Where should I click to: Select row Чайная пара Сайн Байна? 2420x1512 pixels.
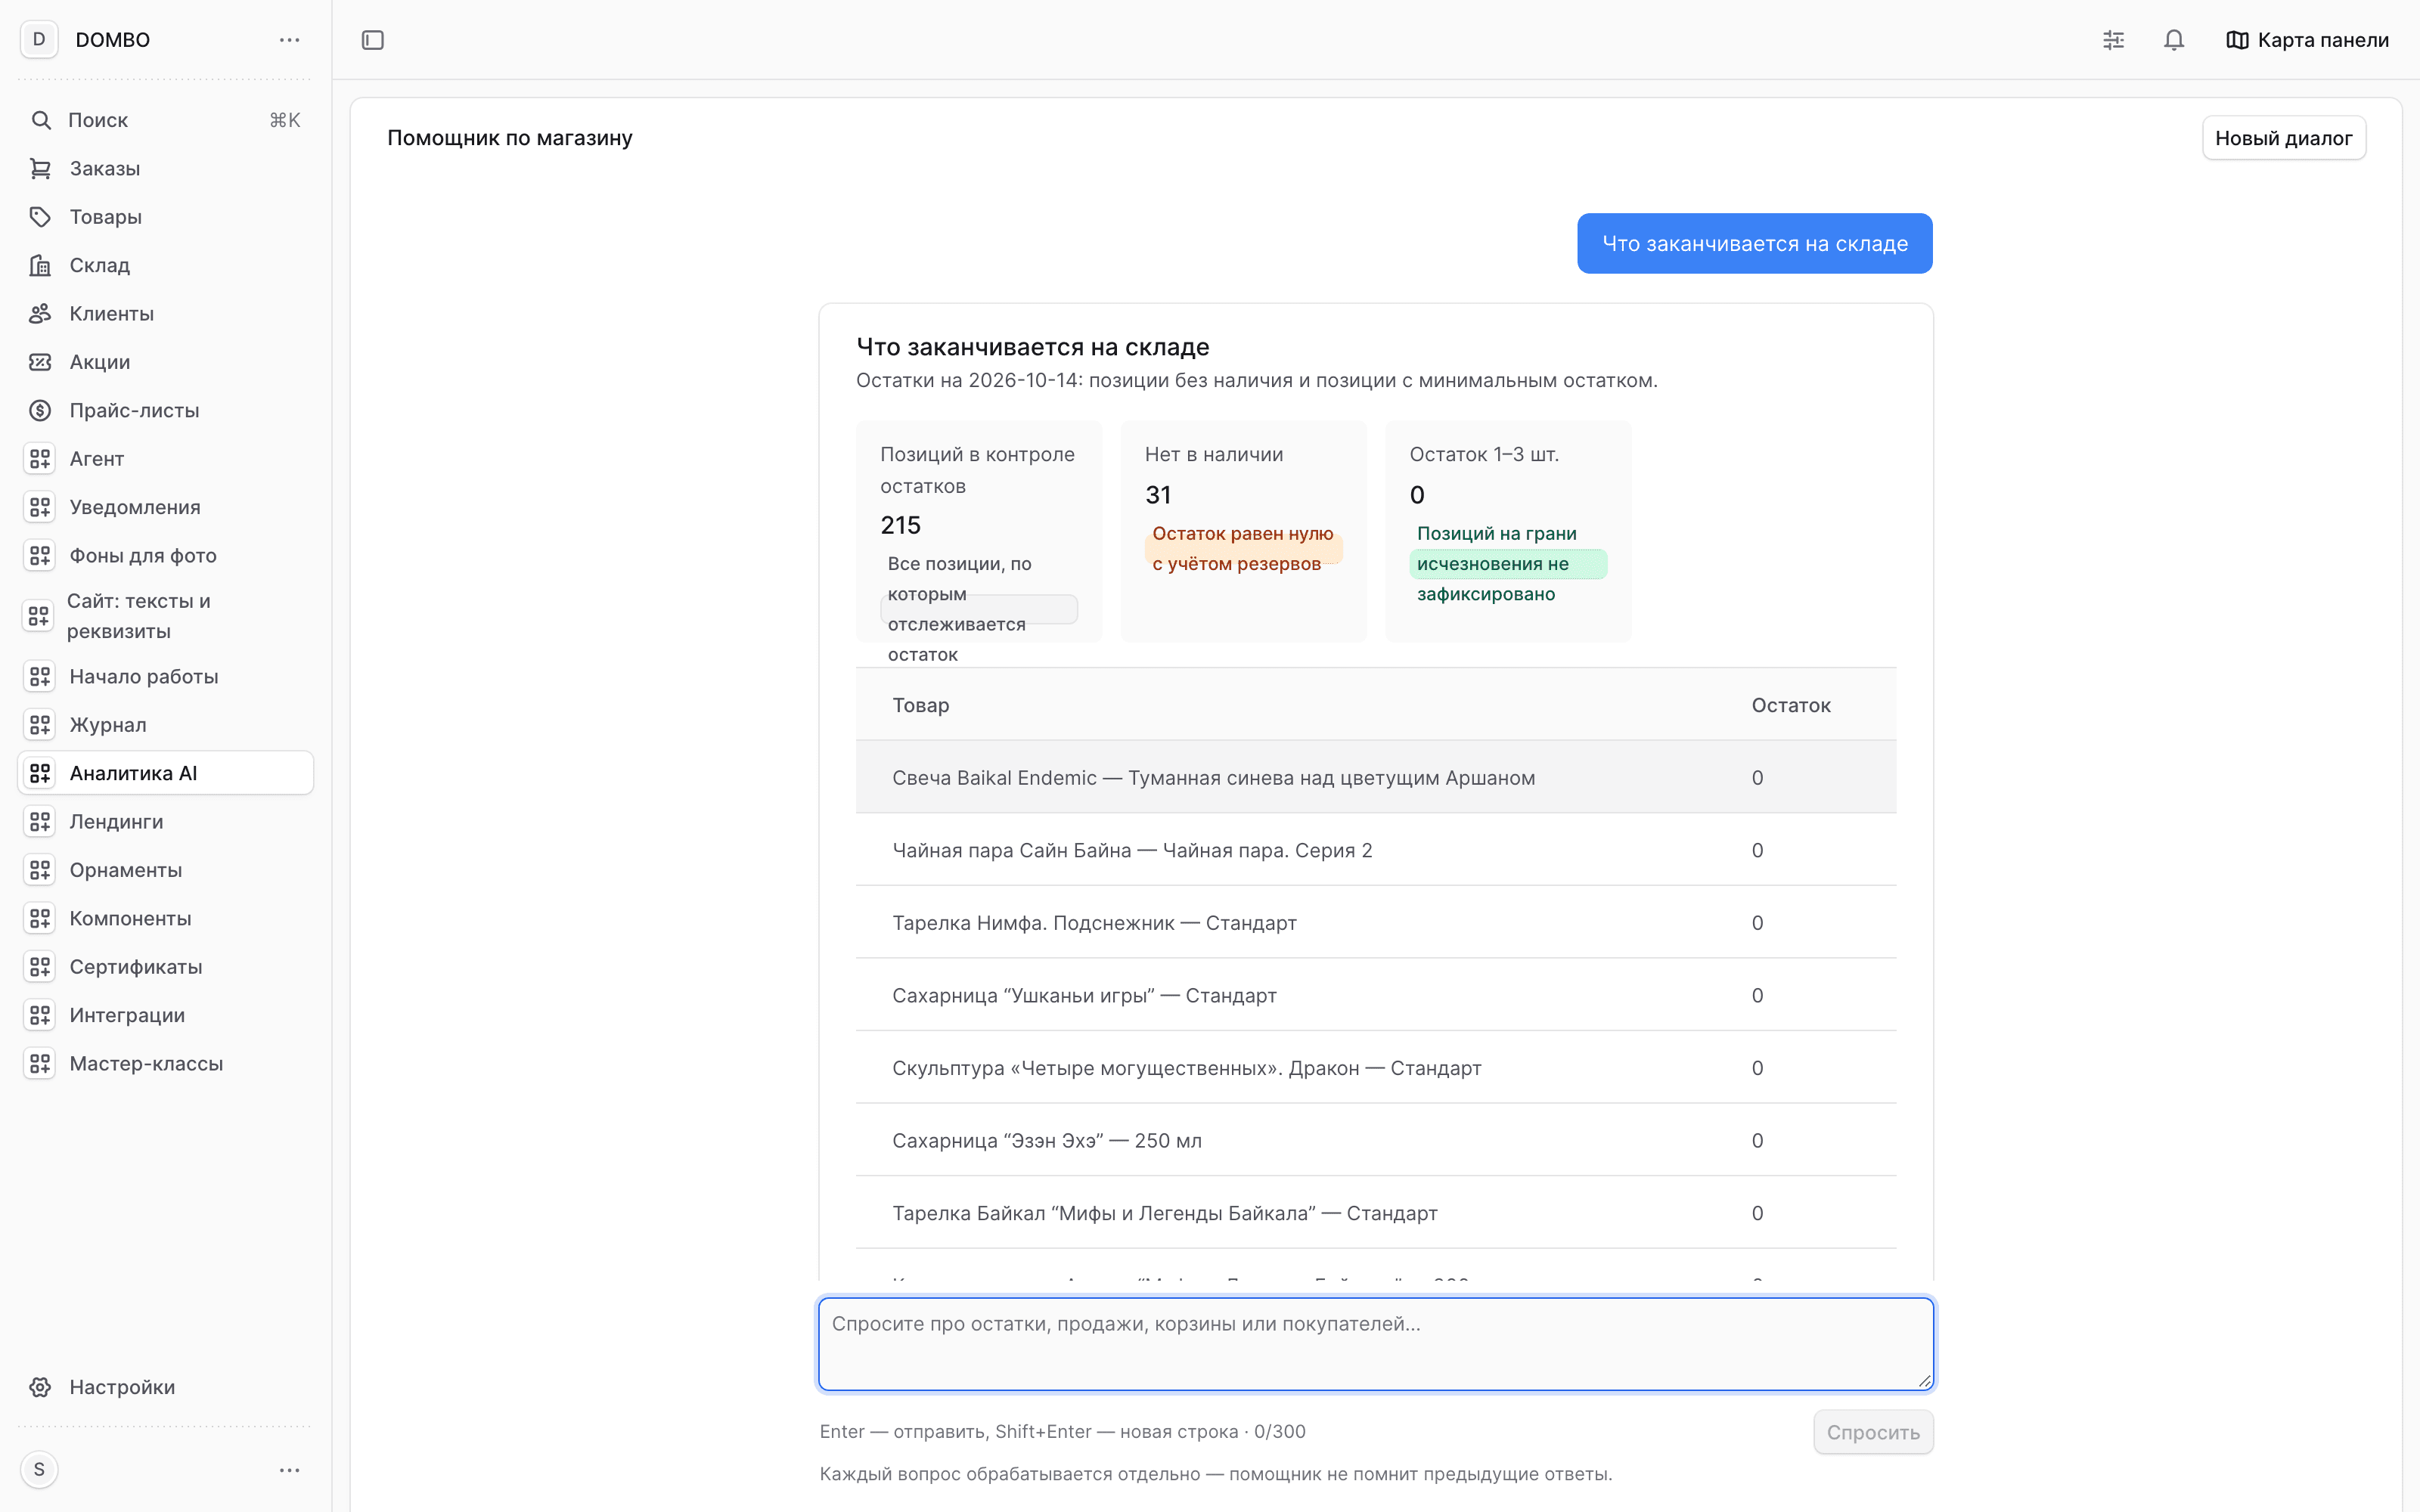tap(1376, 850)
